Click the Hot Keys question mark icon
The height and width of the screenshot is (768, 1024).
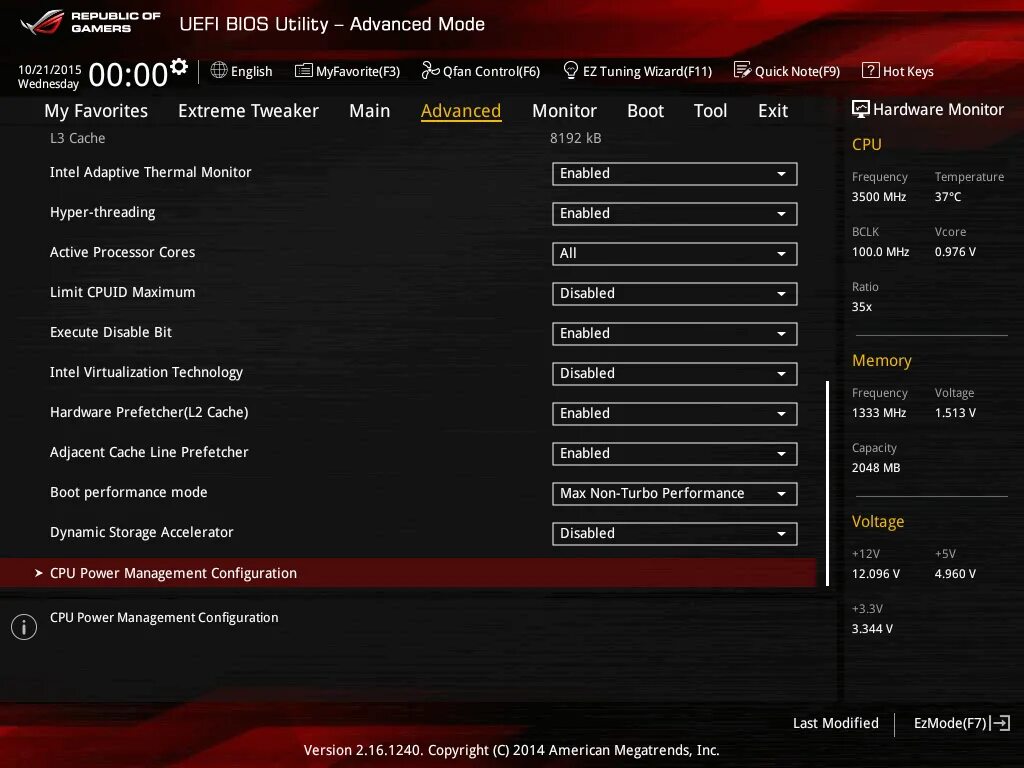point(871,70)
